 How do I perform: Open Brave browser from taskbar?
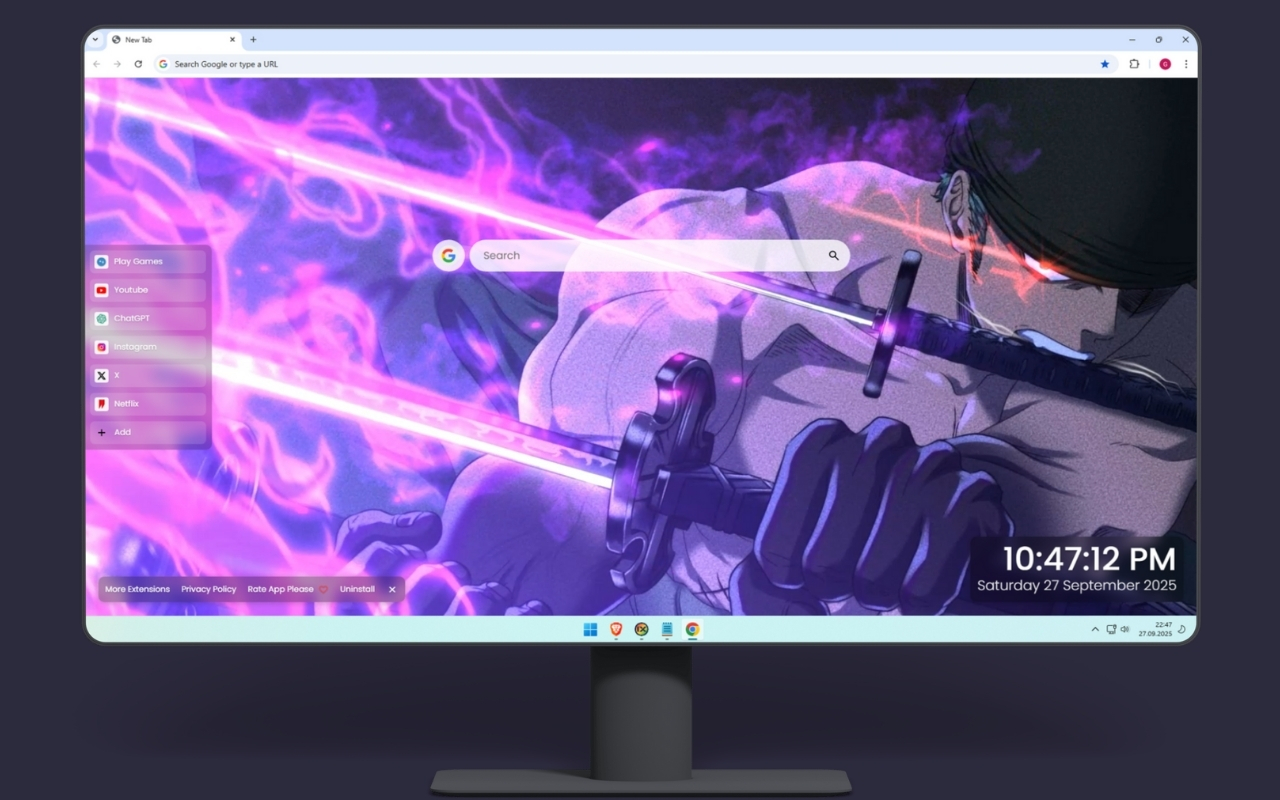(616, 629)
